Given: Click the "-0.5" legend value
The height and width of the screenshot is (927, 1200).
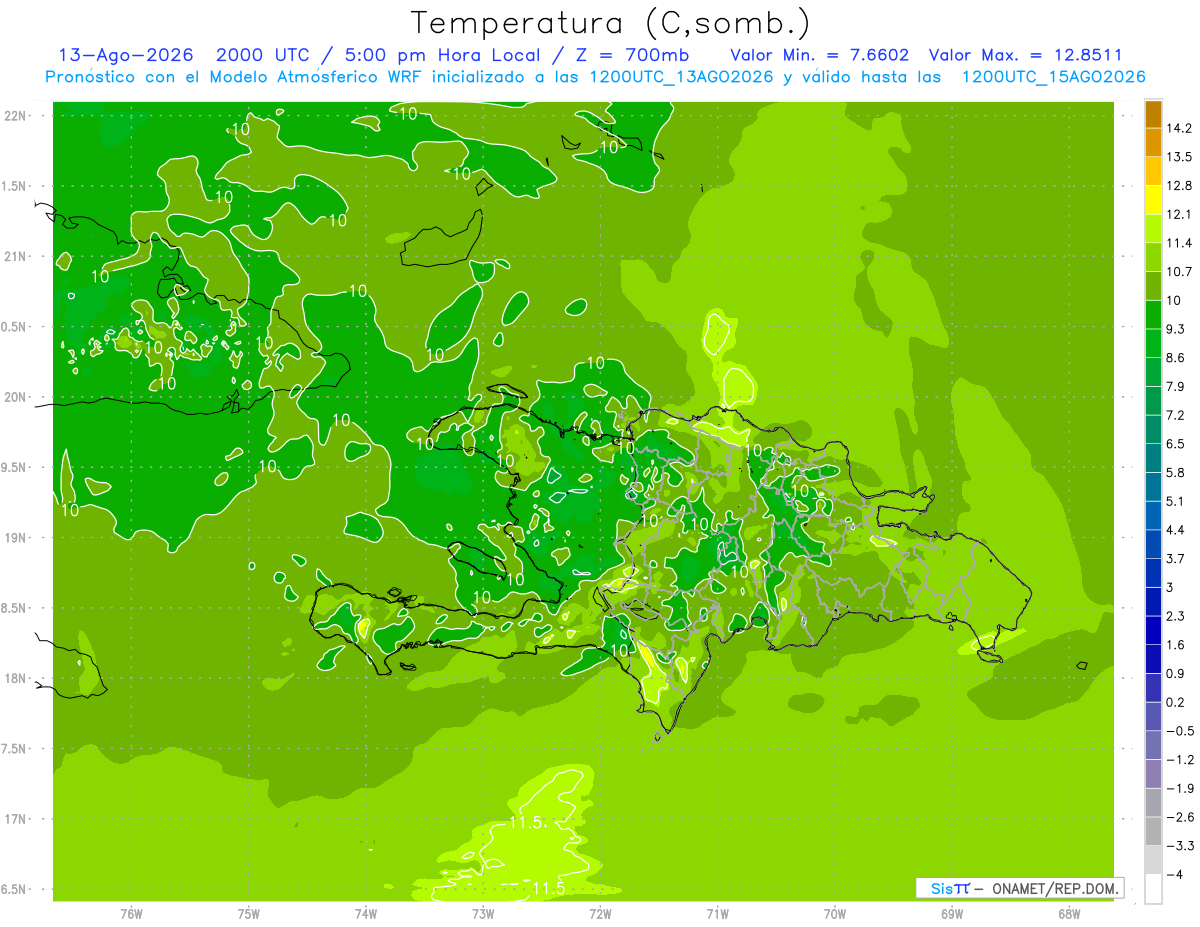Looking at the screenshot, I should (1181, 731).
